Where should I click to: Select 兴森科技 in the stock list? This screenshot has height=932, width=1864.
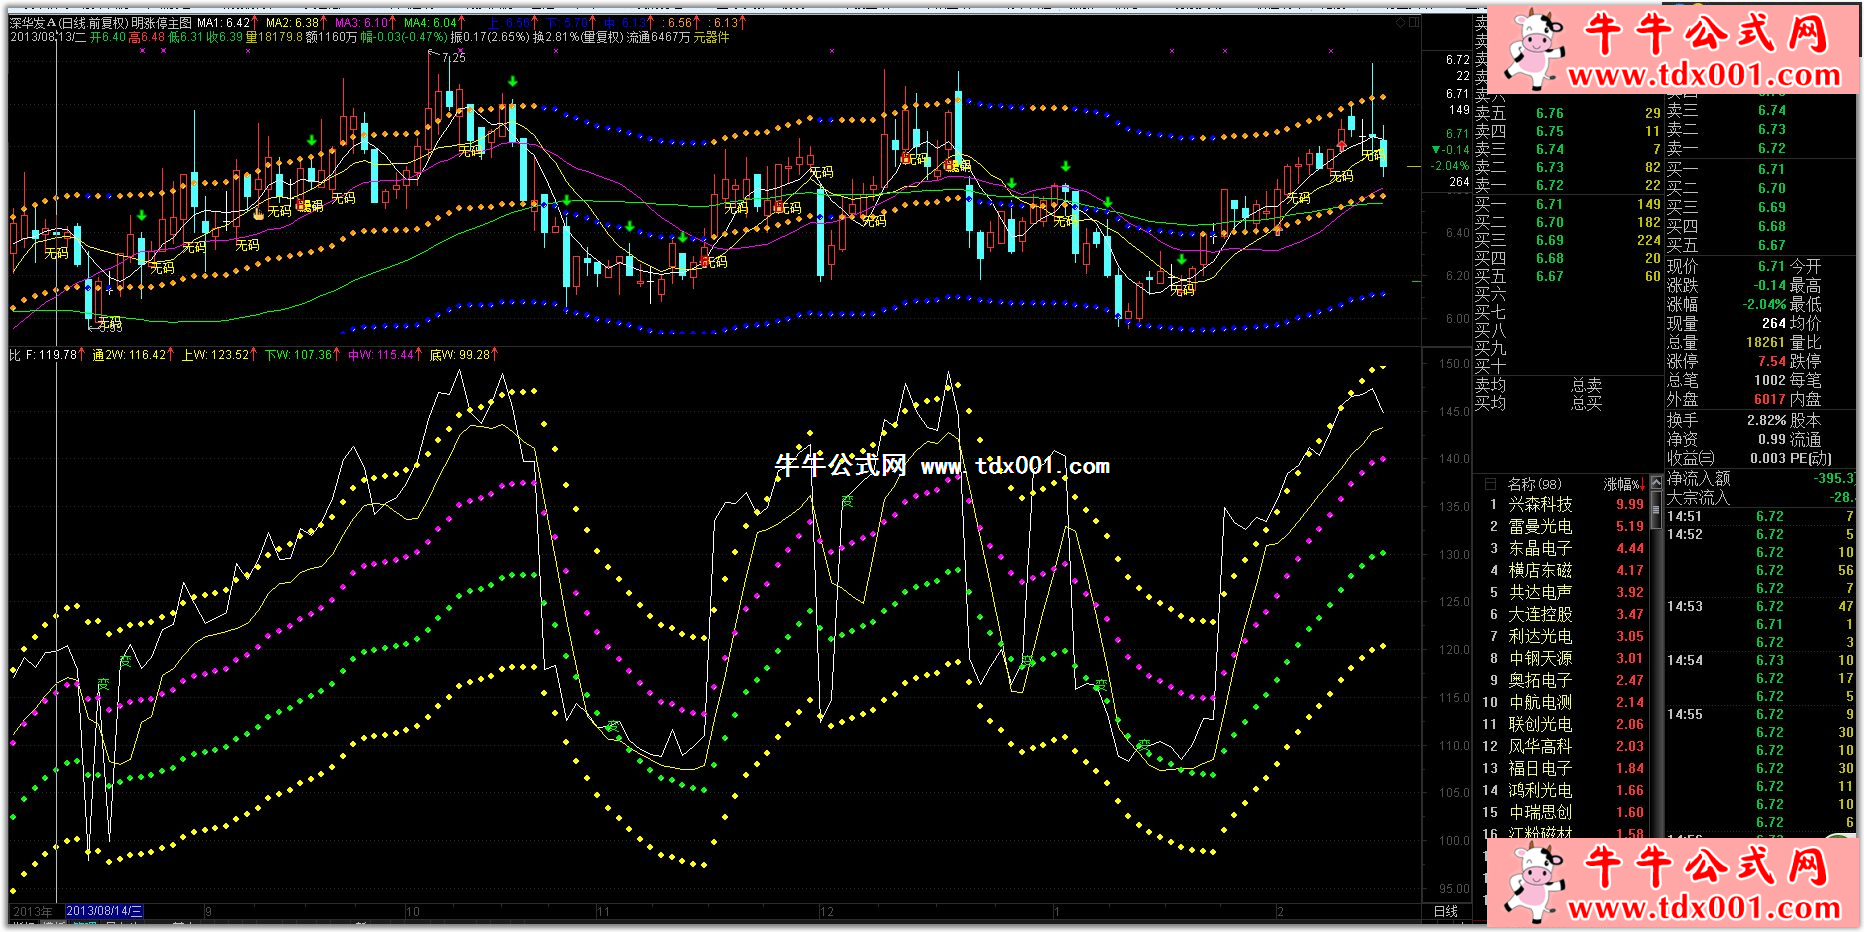[1540, 505]
